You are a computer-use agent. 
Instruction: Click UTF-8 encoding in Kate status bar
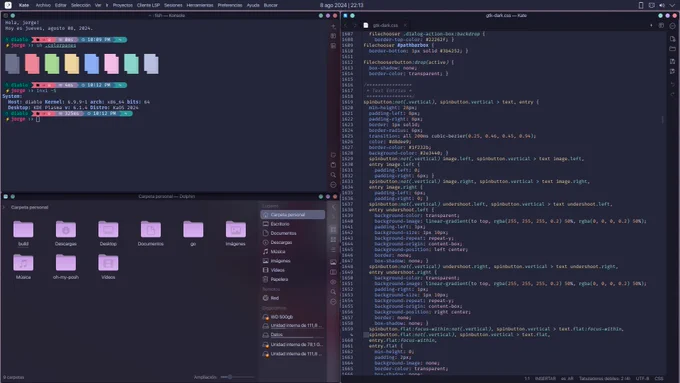click(642, 379)
